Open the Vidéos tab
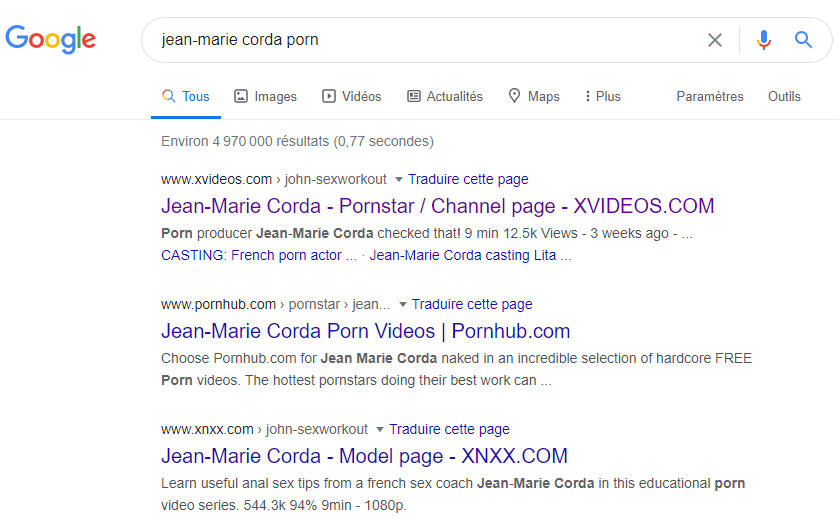 tap(352, 96)
